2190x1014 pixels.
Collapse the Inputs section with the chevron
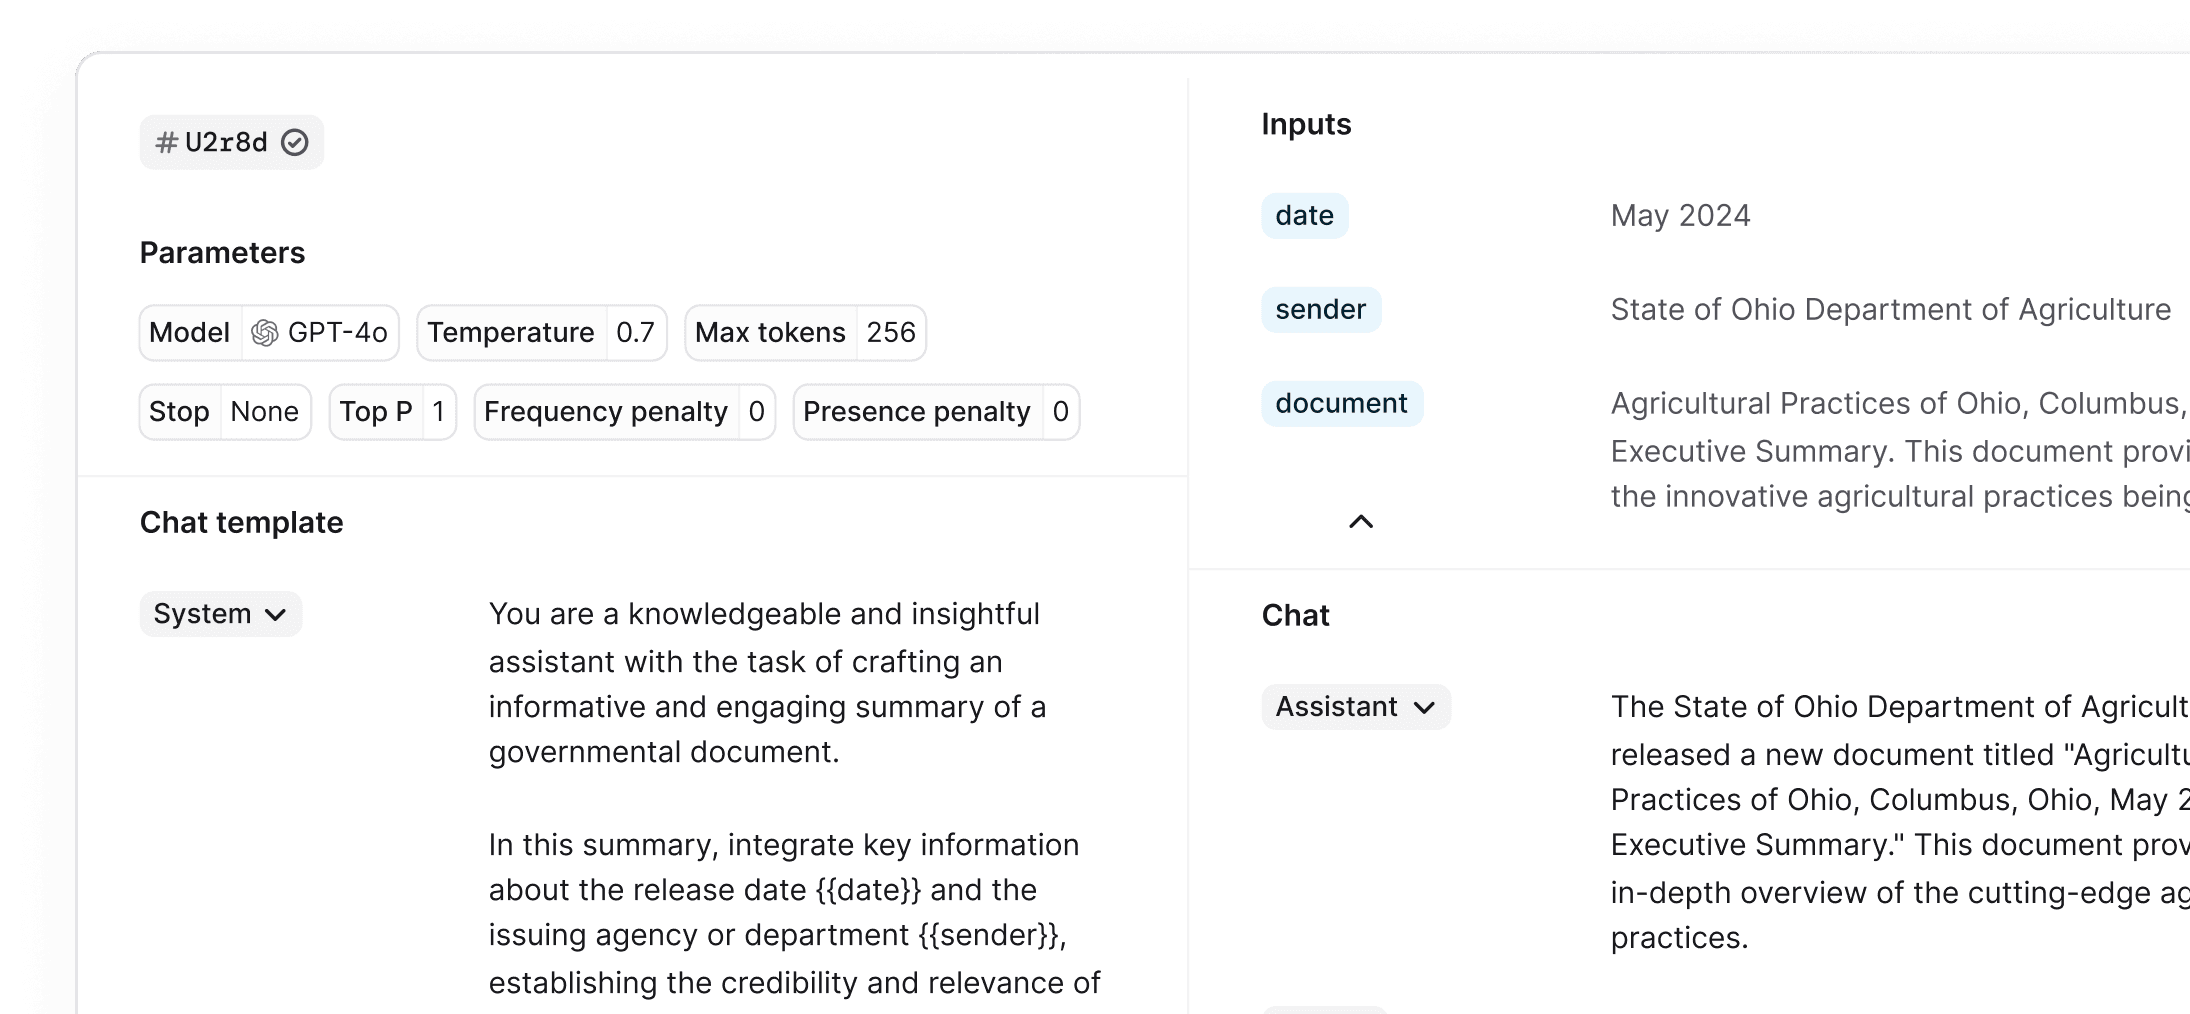1359,522
